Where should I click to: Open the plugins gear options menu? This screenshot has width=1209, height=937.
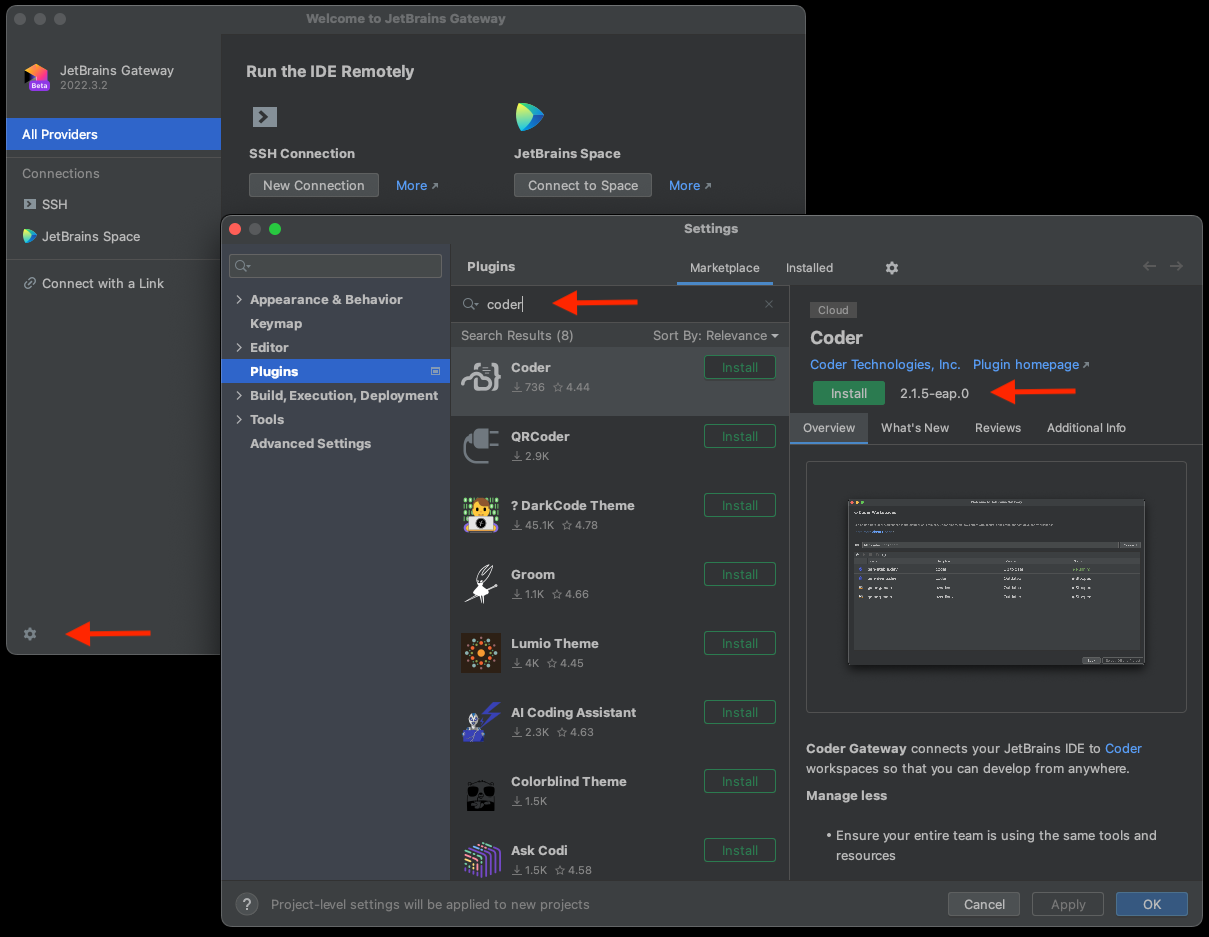[x=892, y=268]
